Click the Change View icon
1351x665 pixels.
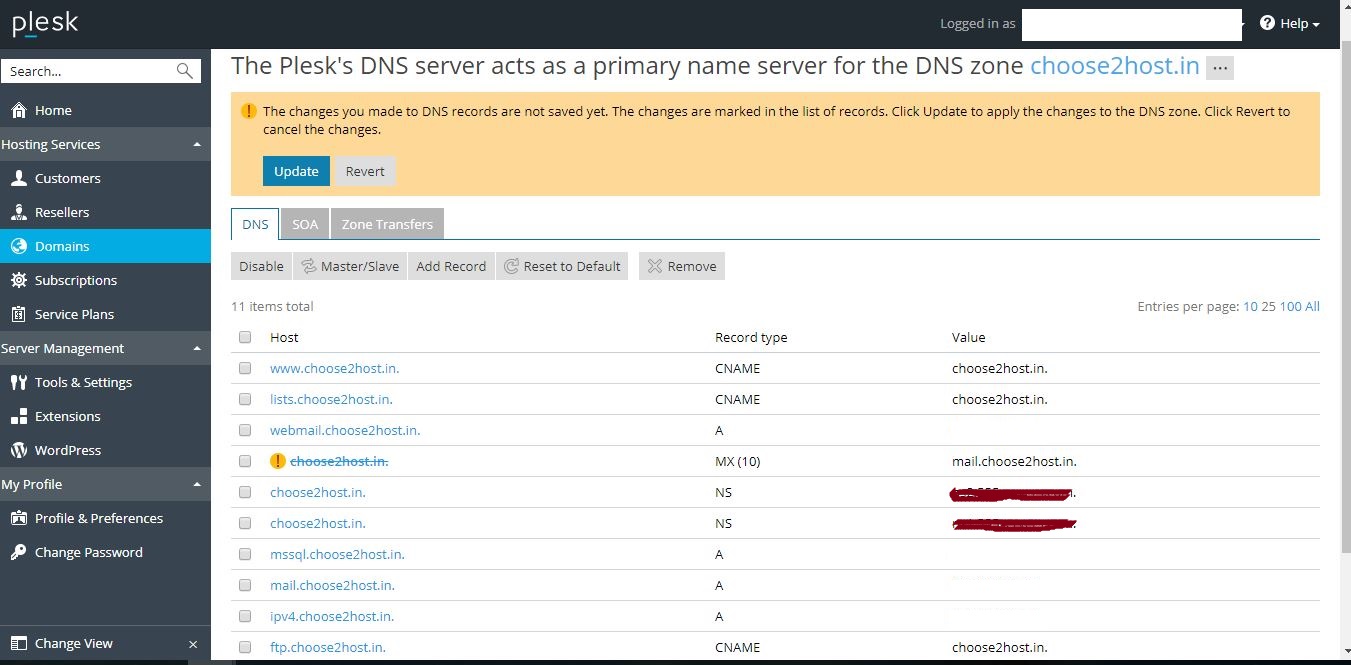pos(18,643)
